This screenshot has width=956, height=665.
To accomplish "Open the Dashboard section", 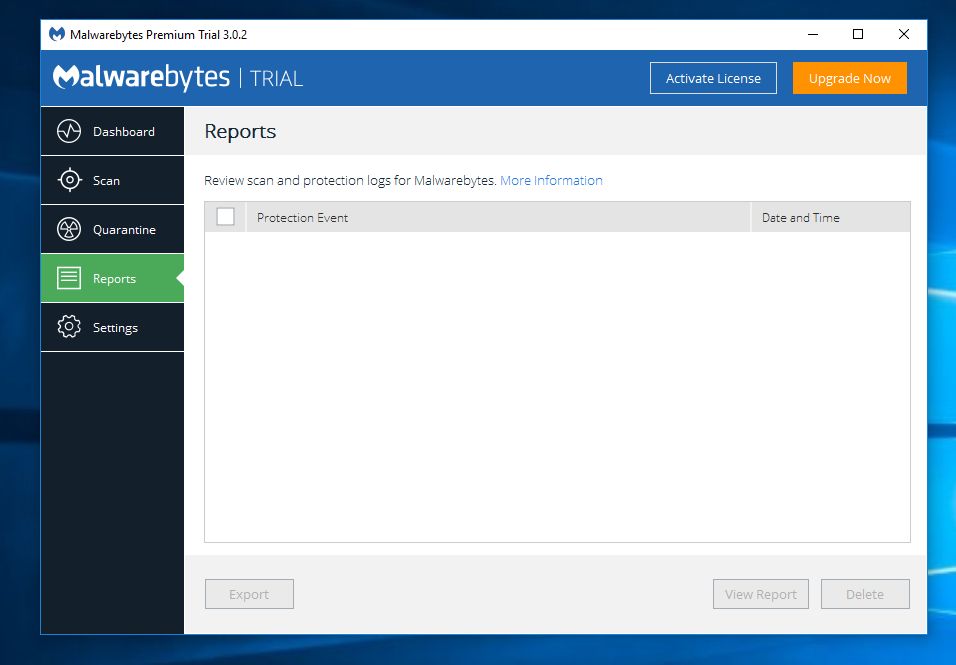I will pyautogui.click(x=112, y=131).
